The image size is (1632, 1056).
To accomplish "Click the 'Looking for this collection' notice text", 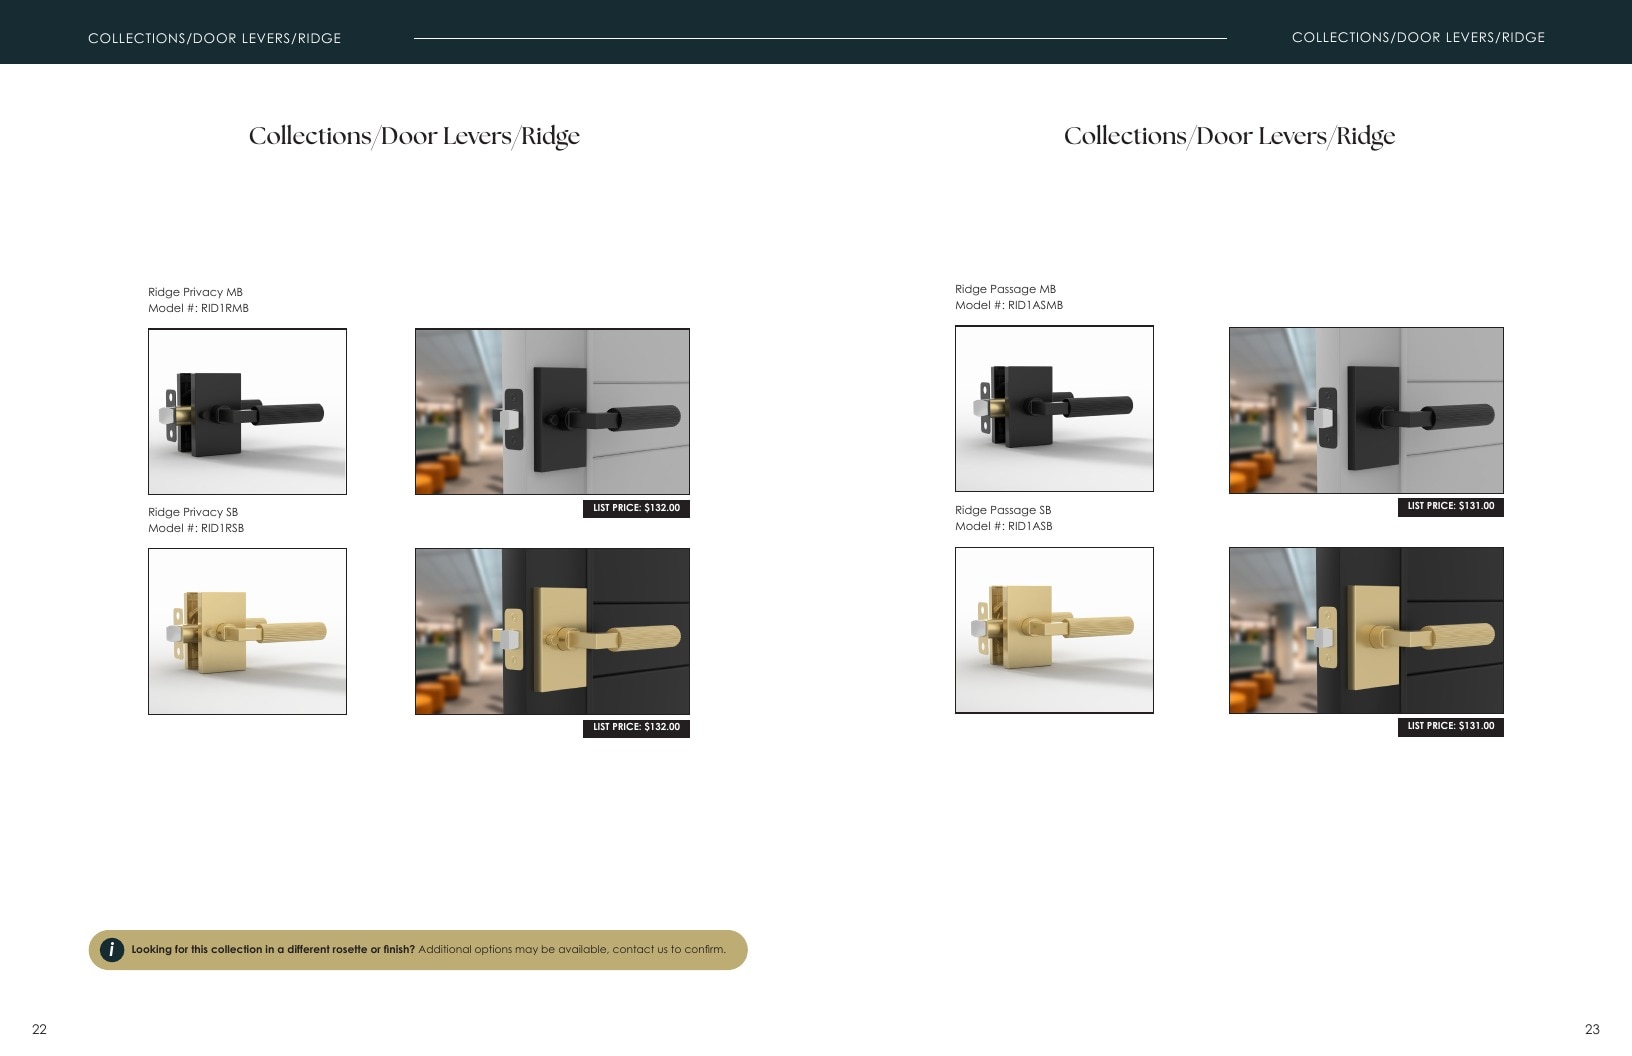I will tap(428, 950).
